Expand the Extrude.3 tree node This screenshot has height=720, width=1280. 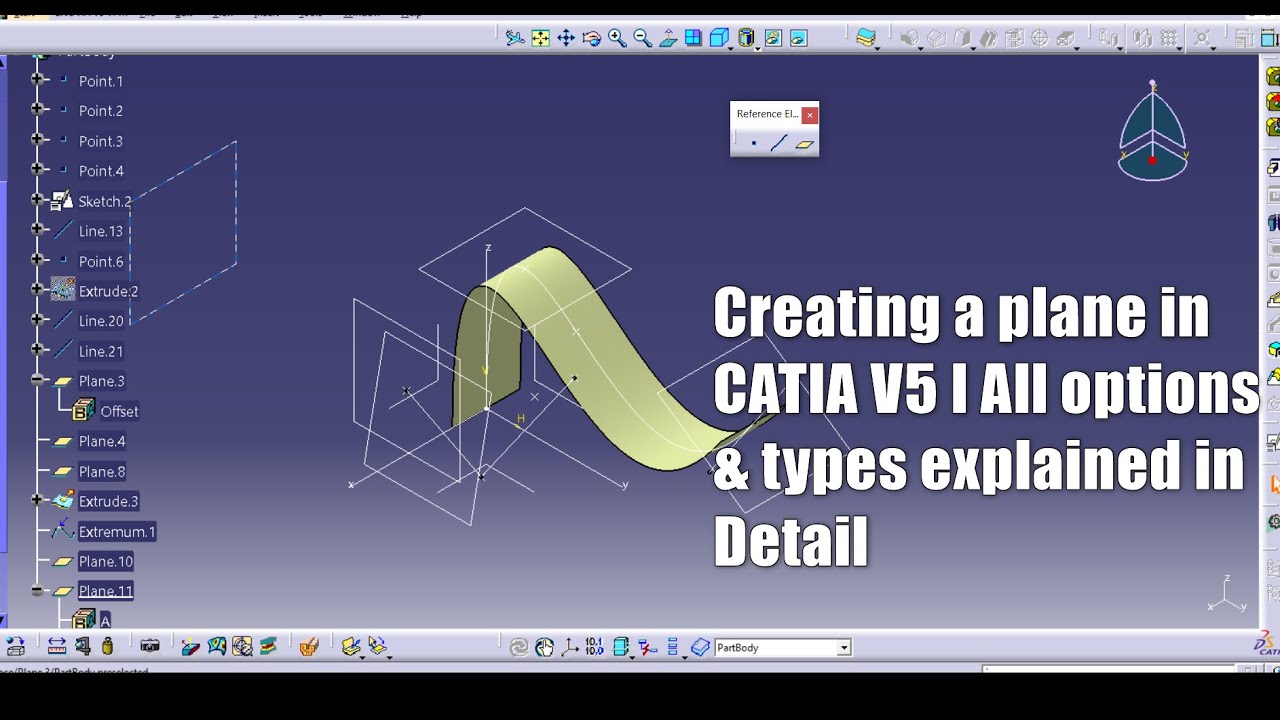tap(38, 500)
